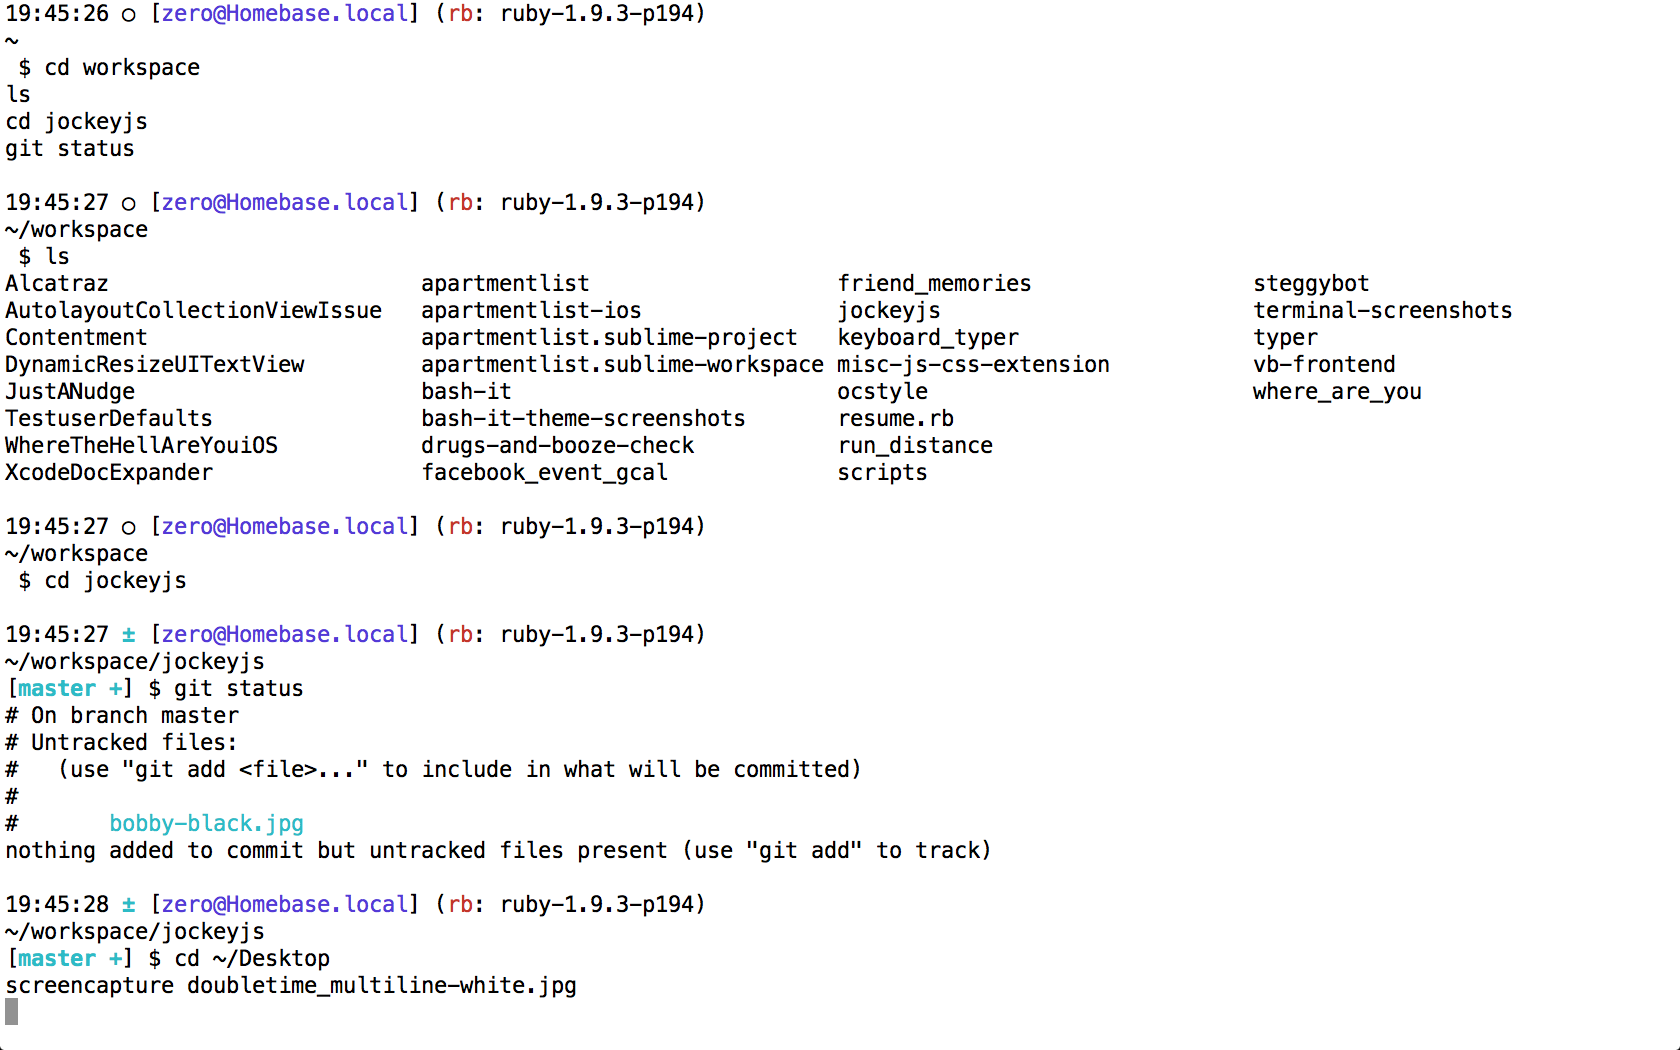Click the blue plus-minus symbol at 19:45:27
Image resolution: width=1680 pixels, height=1050 pixels.
(x=128, y=634)
